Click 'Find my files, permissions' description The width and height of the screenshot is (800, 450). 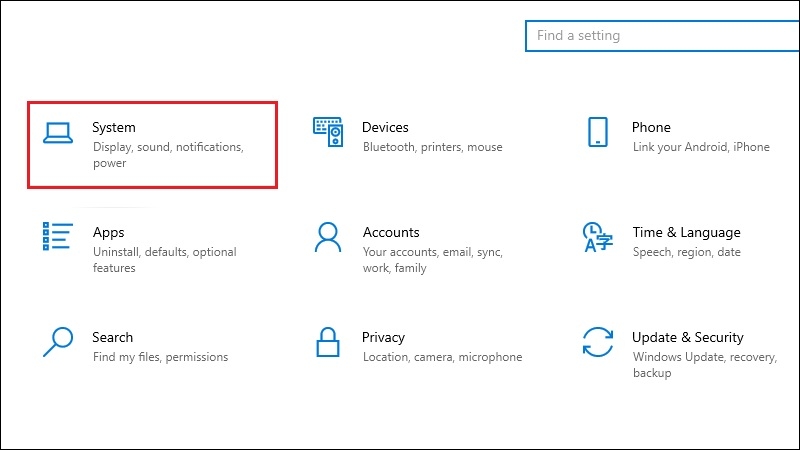click(160, 357)
